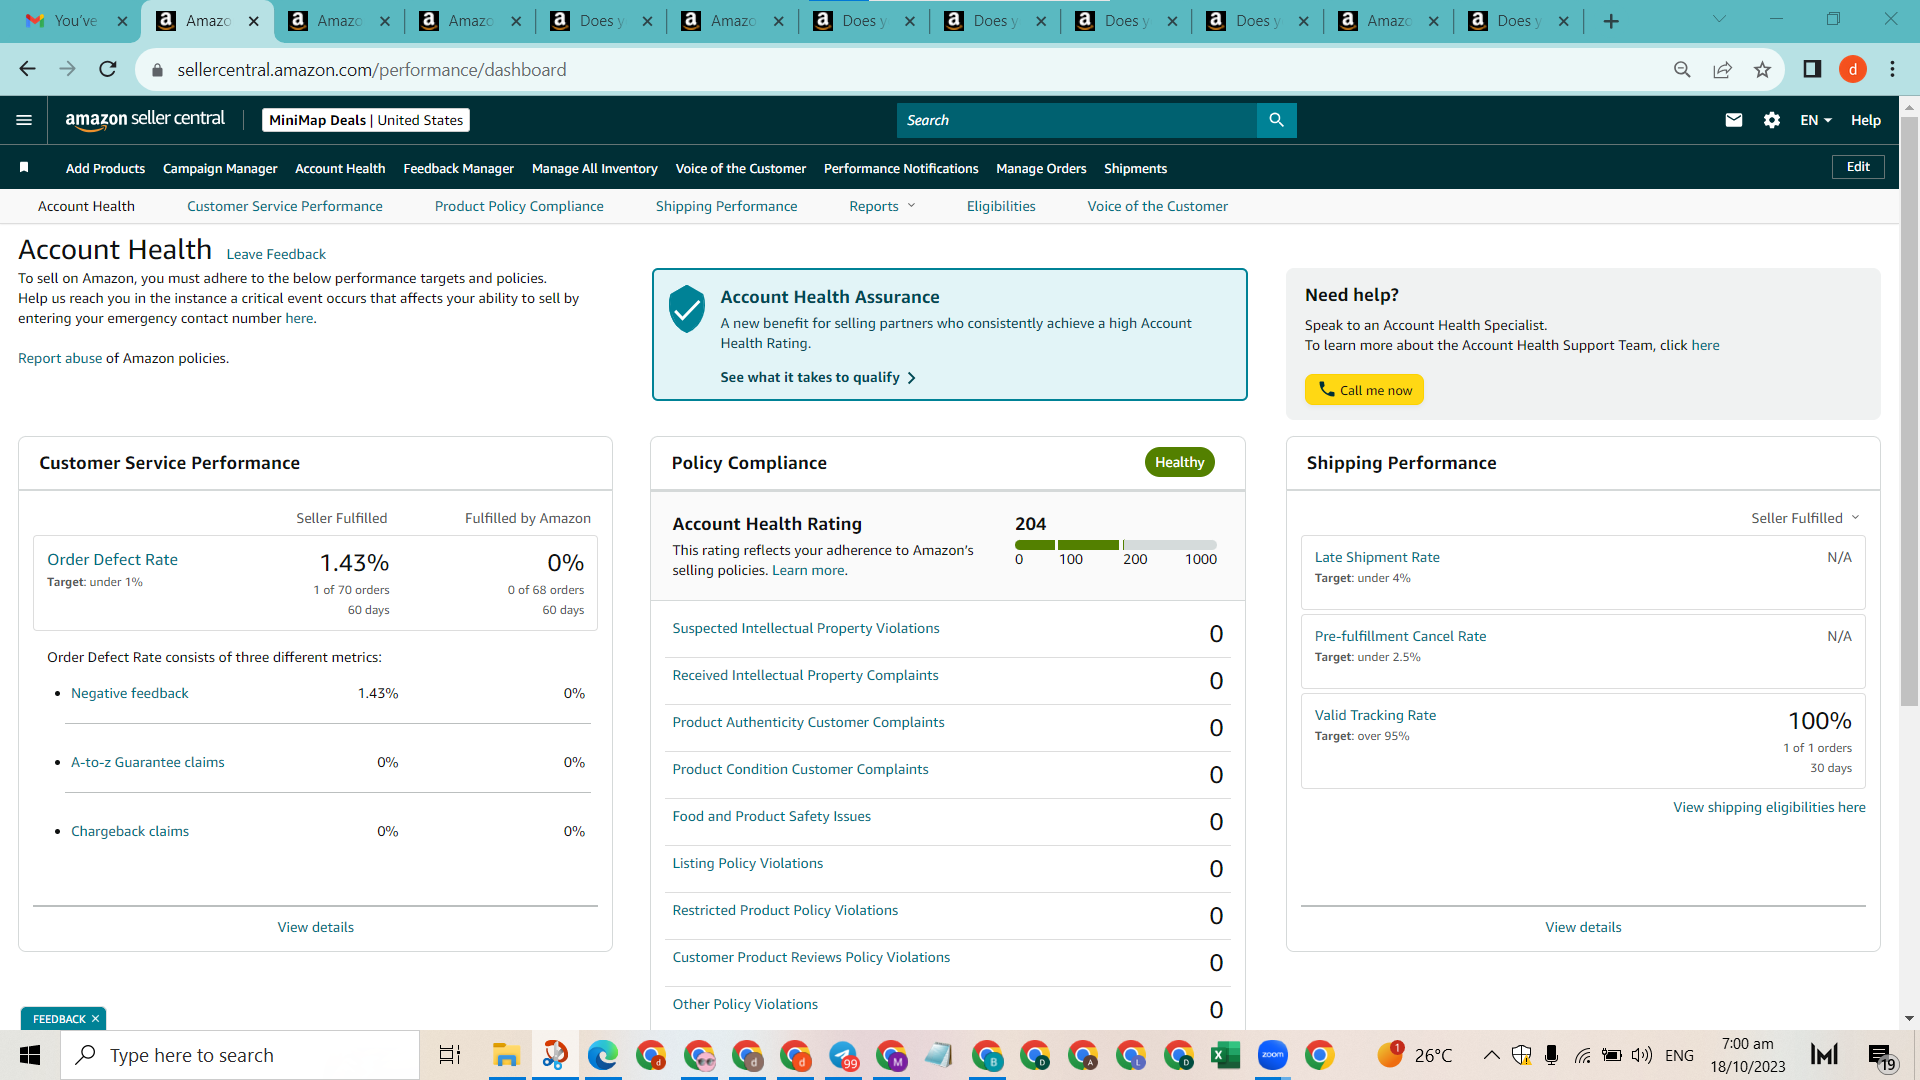Open Zoom from the taskbar
Screen dimensions: 1920x1080
pyautogui.click(x=1272, y=1055)
